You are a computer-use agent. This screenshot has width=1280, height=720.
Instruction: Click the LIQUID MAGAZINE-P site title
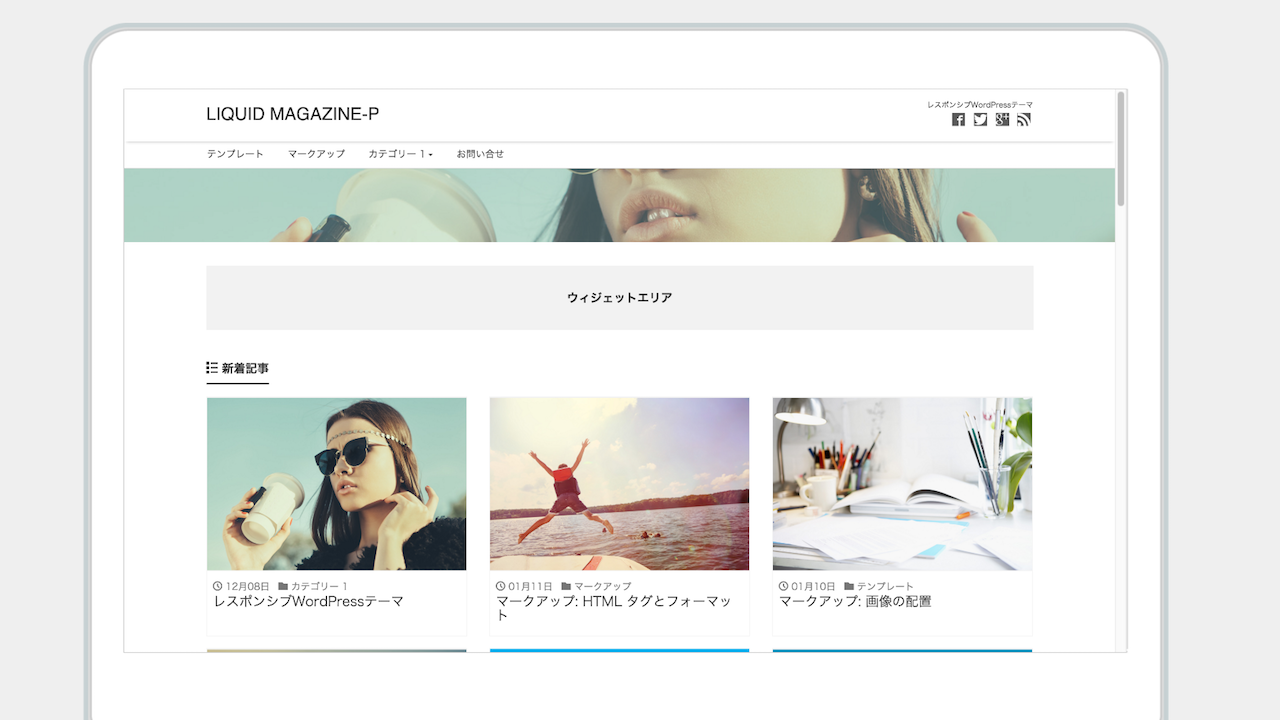pos(292,114)
